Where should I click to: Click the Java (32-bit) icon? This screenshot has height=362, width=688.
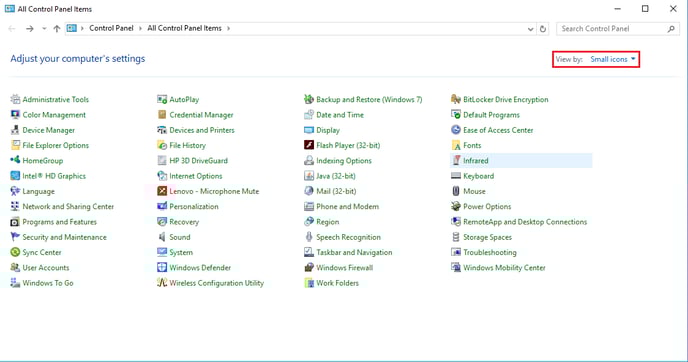coord(309,176)
